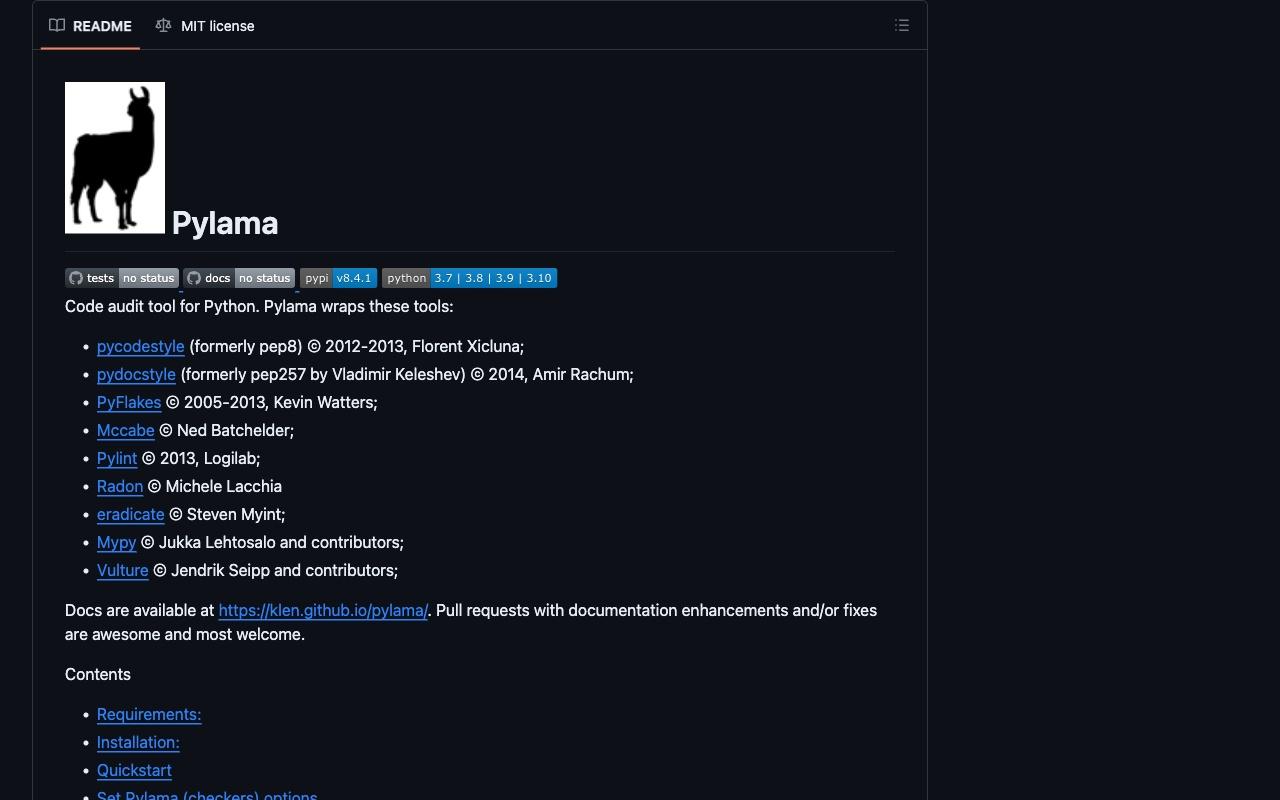The width and height of the screenshot is (1280, 800).
Task: Click the tests status badge
Action: point(122,278)
